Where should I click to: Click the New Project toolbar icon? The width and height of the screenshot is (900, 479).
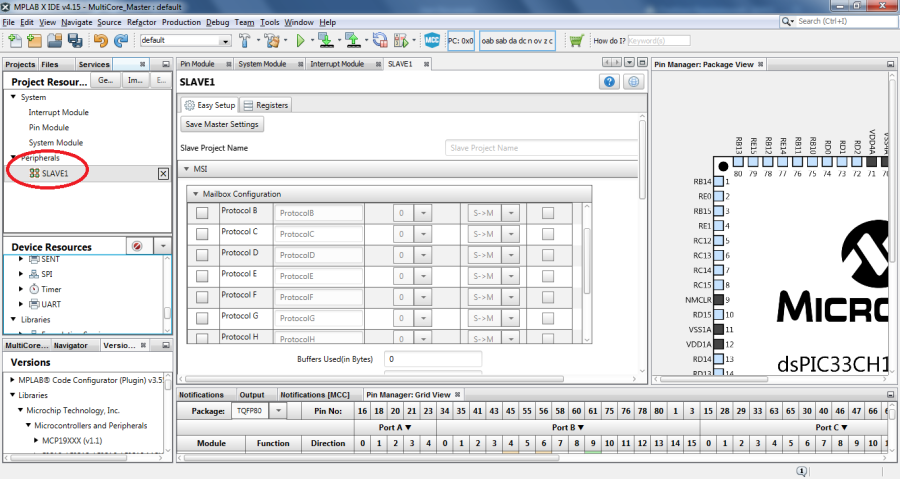pos(35,41)
